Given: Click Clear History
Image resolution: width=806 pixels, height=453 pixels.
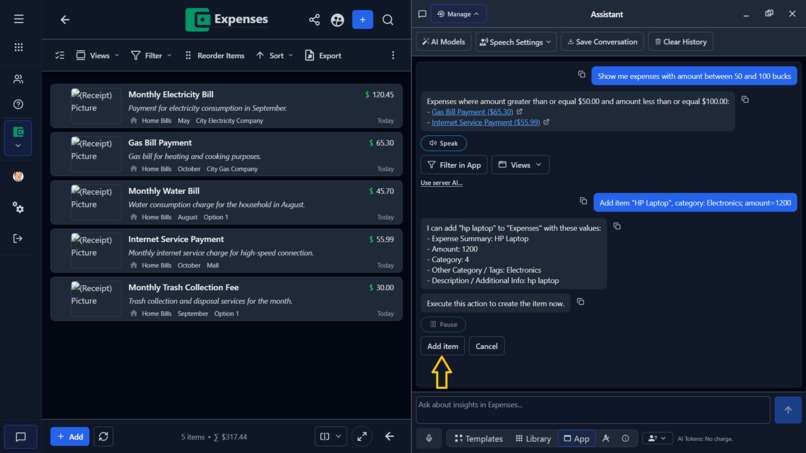Looking at the screenshot, I should (x=681, y=42).
